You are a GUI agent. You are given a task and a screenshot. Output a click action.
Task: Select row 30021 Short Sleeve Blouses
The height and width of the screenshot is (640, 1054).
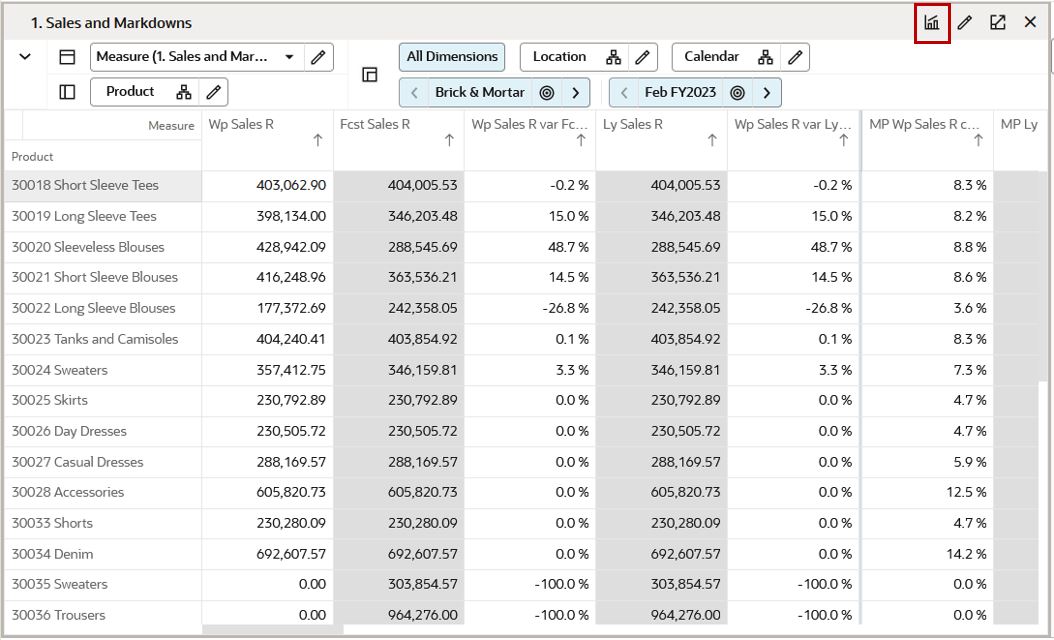tap(103, 278)
